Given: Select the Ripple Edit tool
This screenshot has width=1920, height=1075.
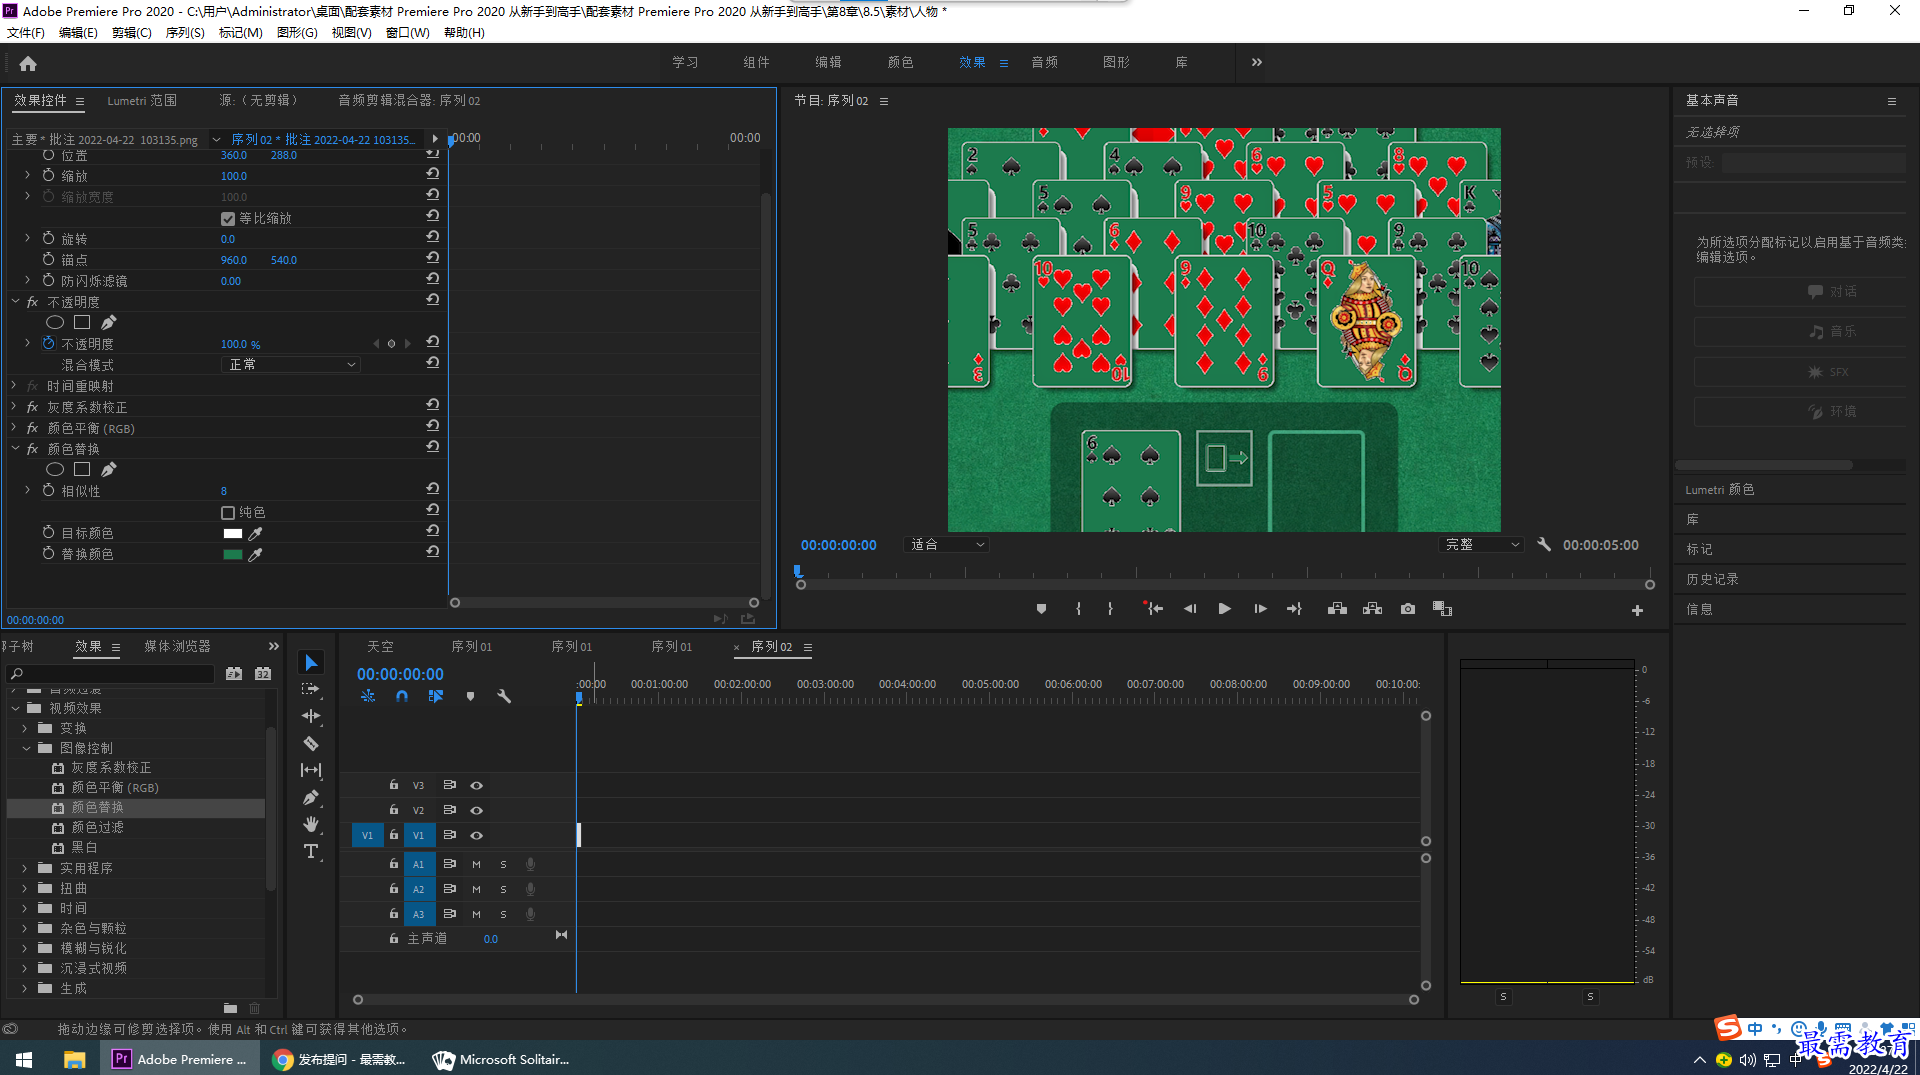Looking at the screenshot, I should pyautogui.click(x=311, y=716).
